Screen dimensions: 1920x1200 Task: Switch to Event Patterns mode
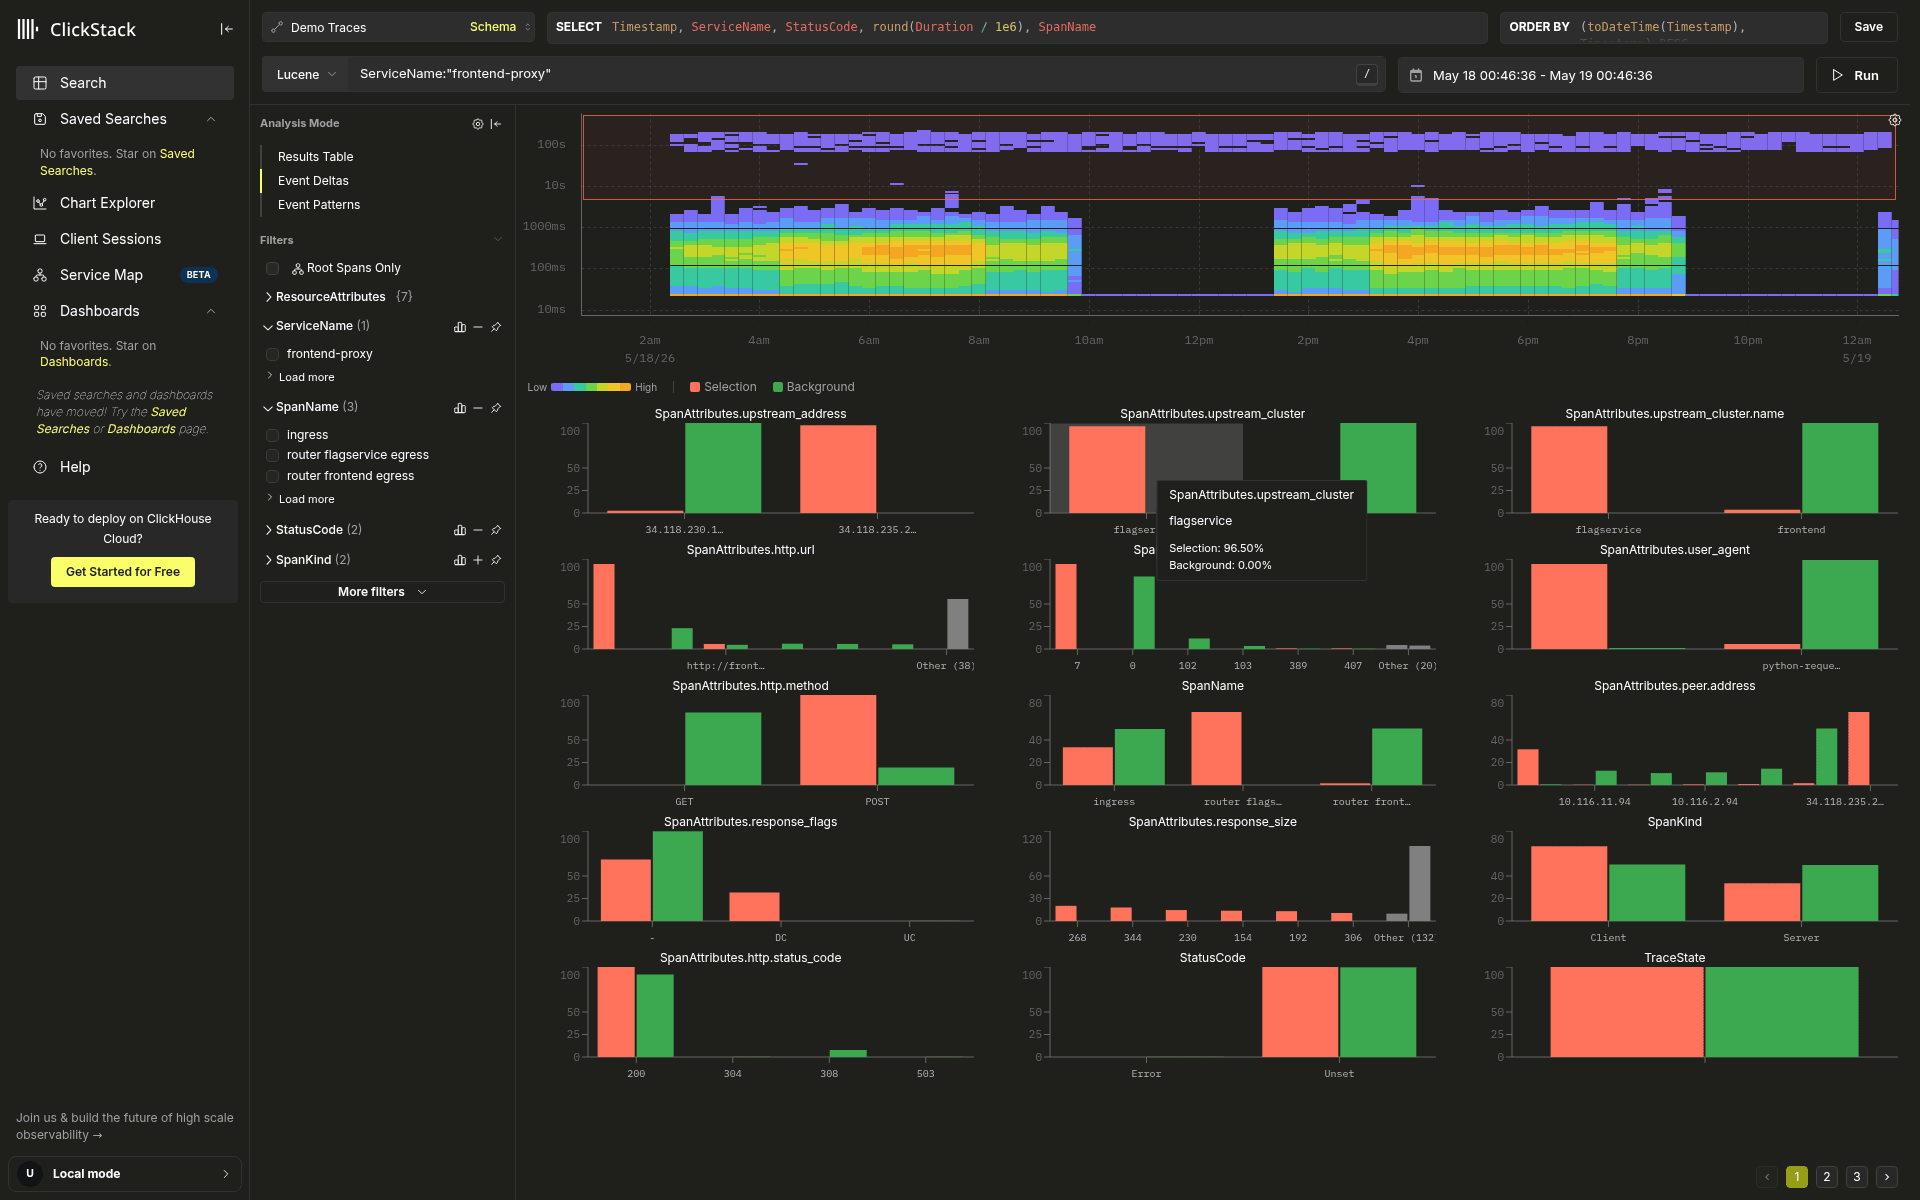pyautogui.click(x=319, y=205)
